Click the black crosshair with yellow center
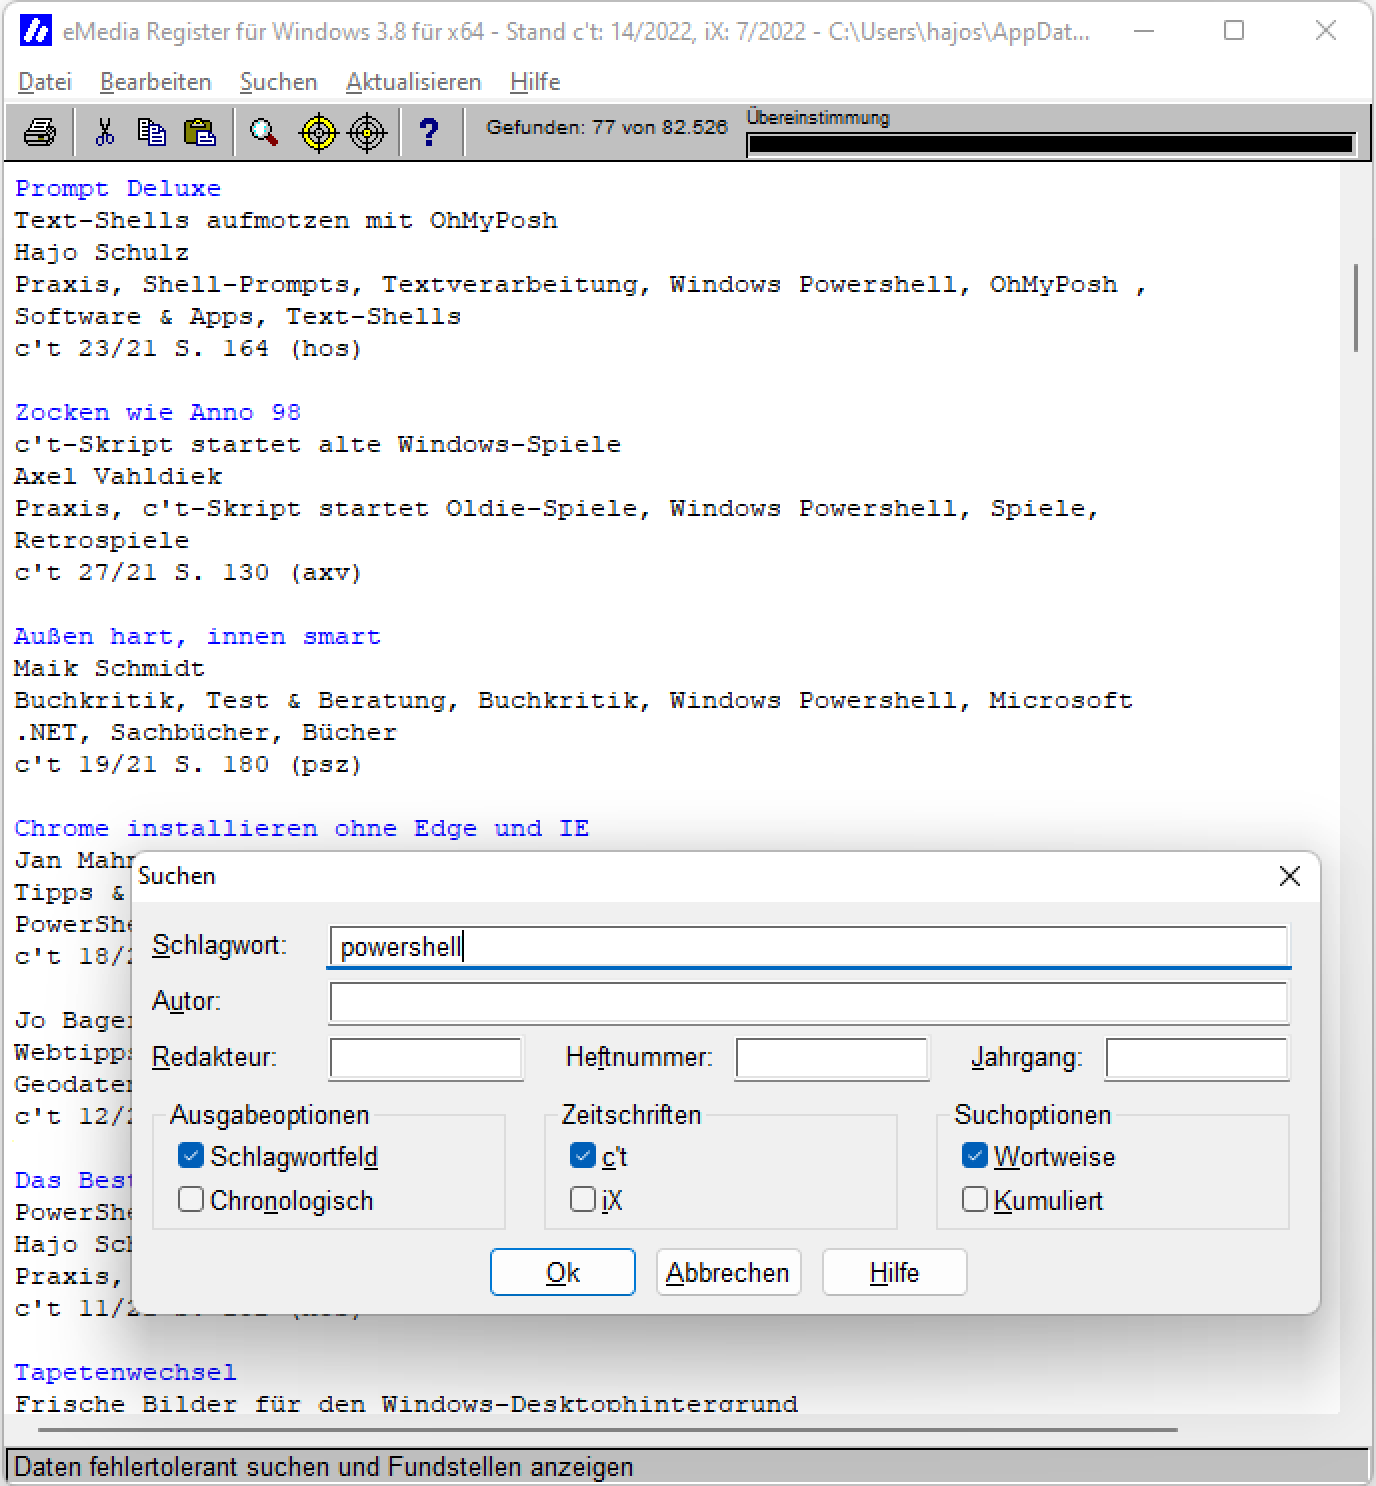1376x1486 pixels. (x=367, y=132)
